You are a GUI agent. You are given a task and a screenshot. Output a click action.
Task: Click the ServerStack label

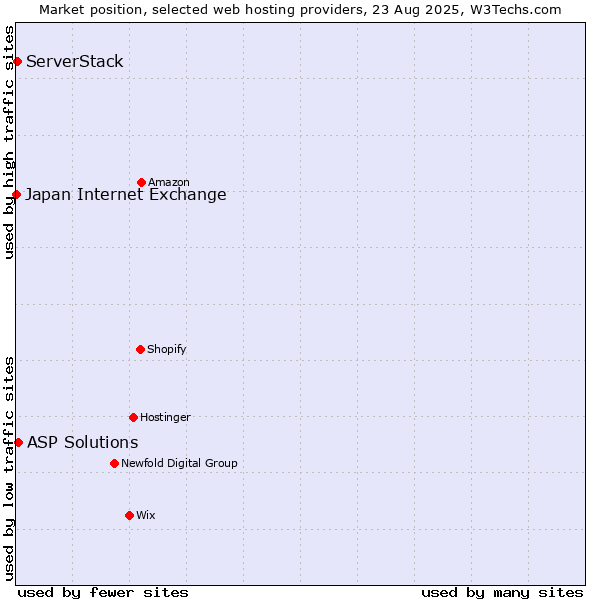click(75, 61)
